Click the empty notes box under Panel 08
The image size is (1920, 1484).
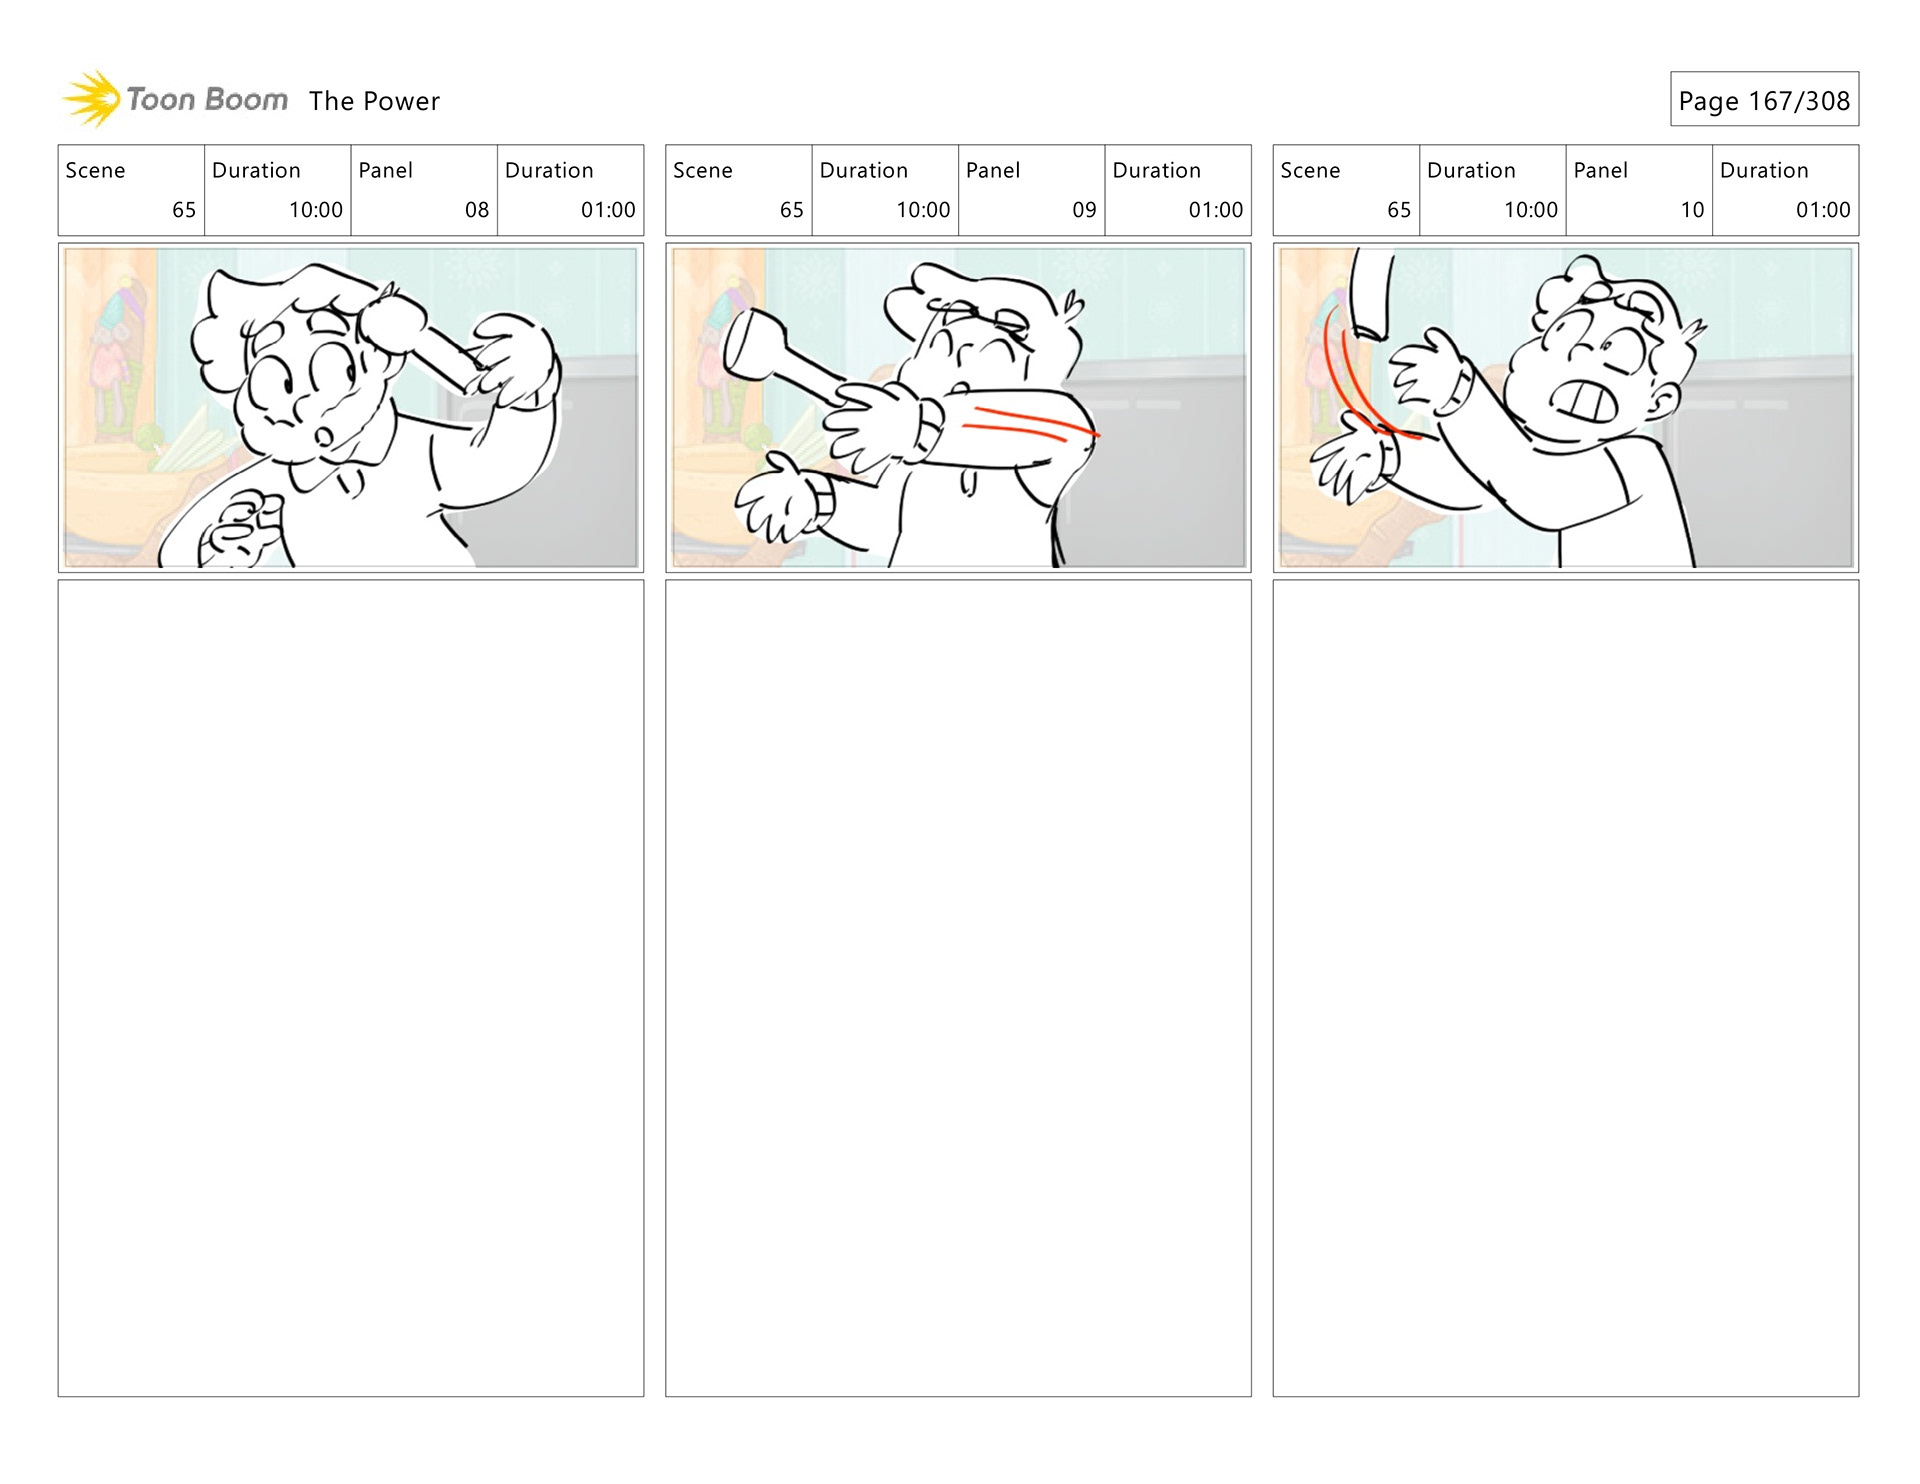[351, 988]
